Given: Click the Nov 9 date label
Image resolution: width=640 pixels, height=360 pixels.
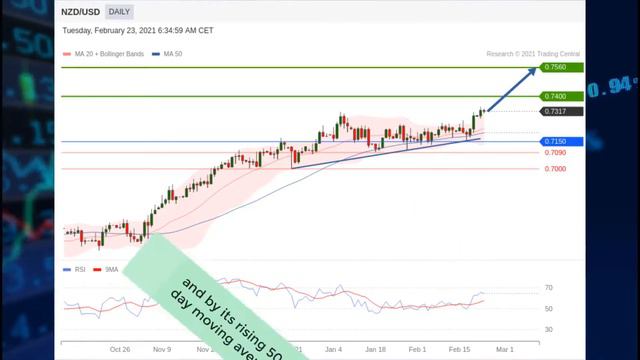Looking at the screenshot, I should (x=162, y=349).
